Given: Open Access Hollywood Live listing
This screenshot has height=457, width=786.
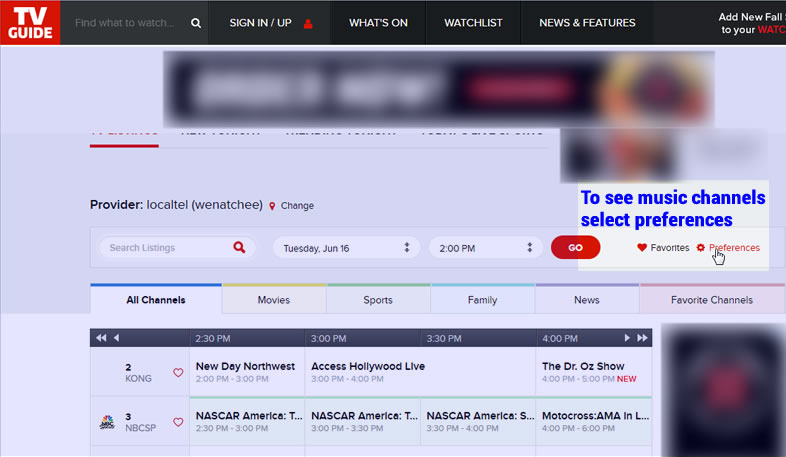Looking at the screenshot, I should pyautogui.click(x=420, y=372).
